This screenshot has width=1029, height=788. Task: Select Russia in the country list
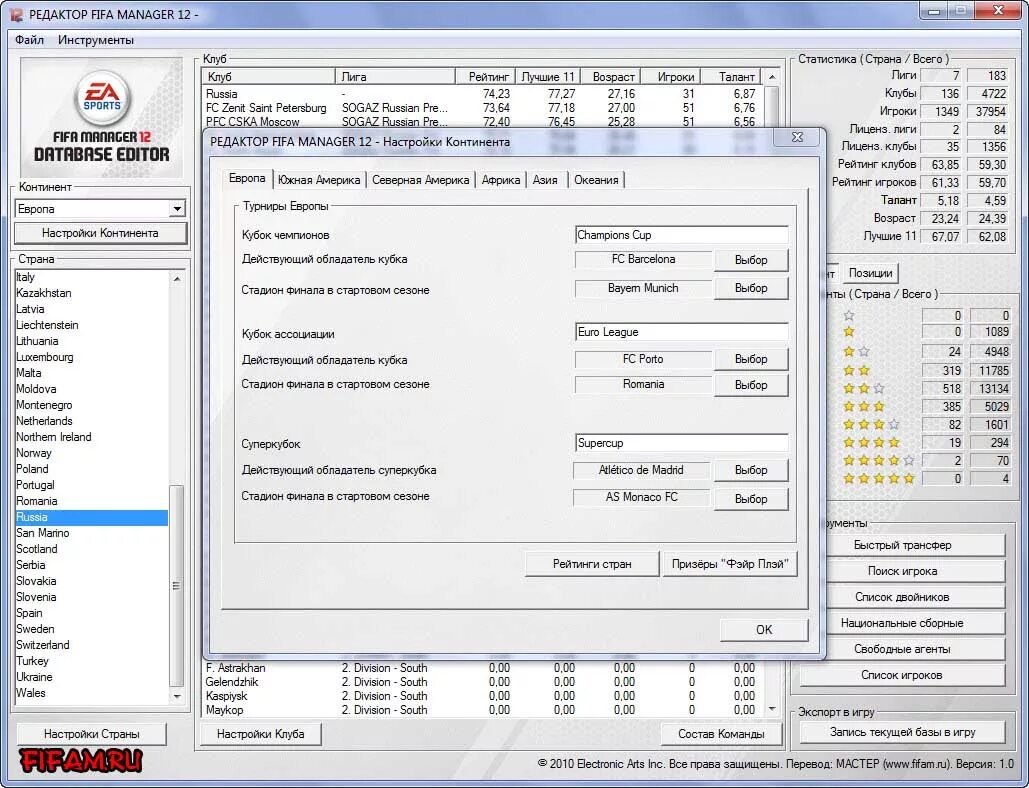tap(91, 517)
